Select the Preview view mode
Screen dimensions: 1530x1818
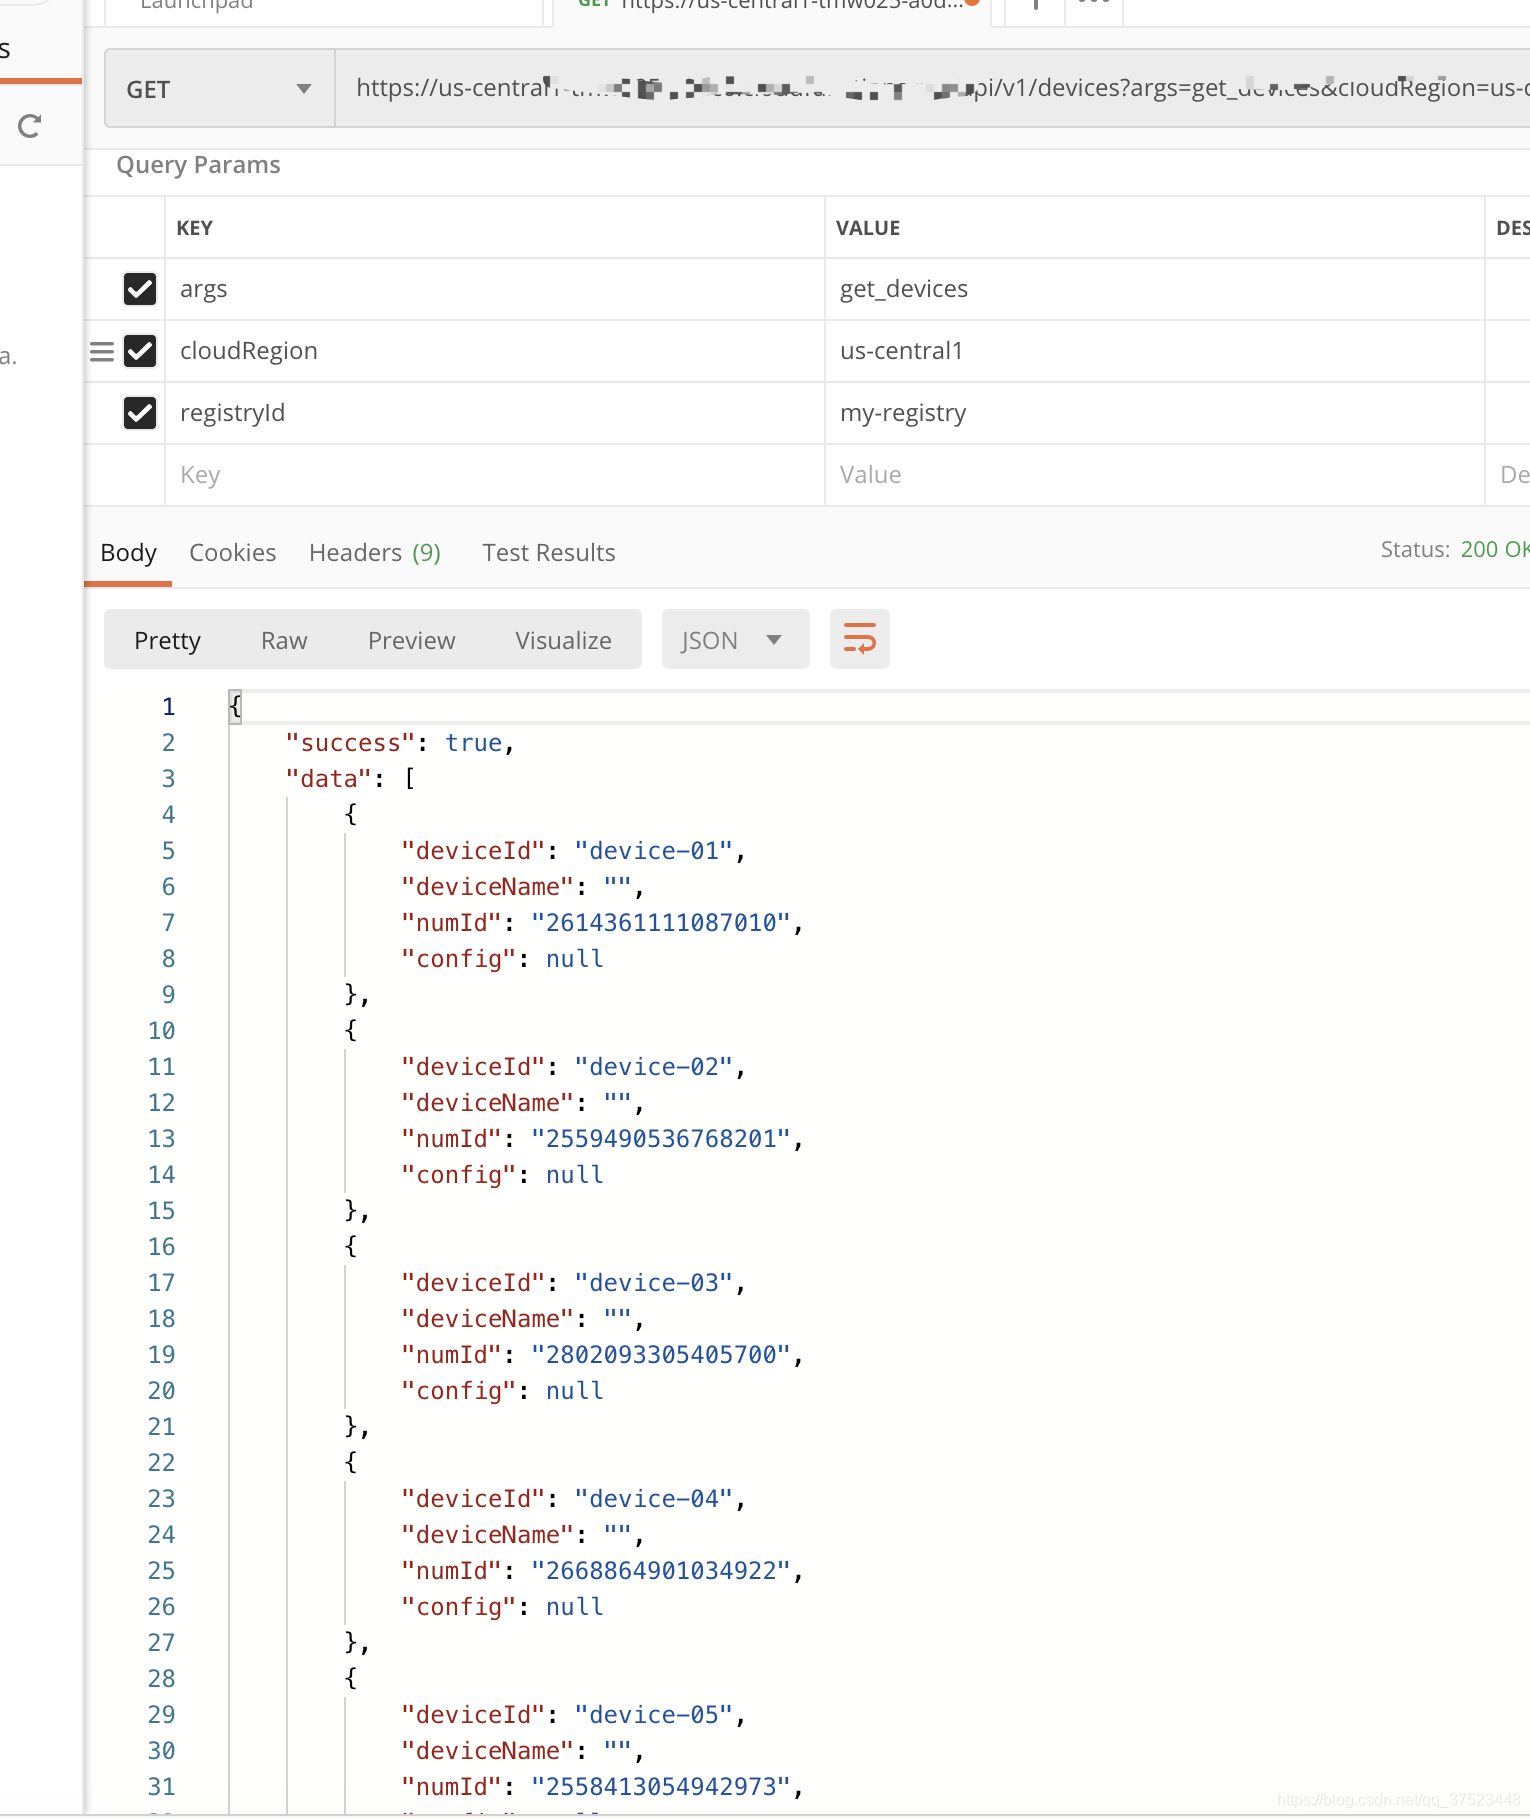pyautogui.click(x=411, y=640)
